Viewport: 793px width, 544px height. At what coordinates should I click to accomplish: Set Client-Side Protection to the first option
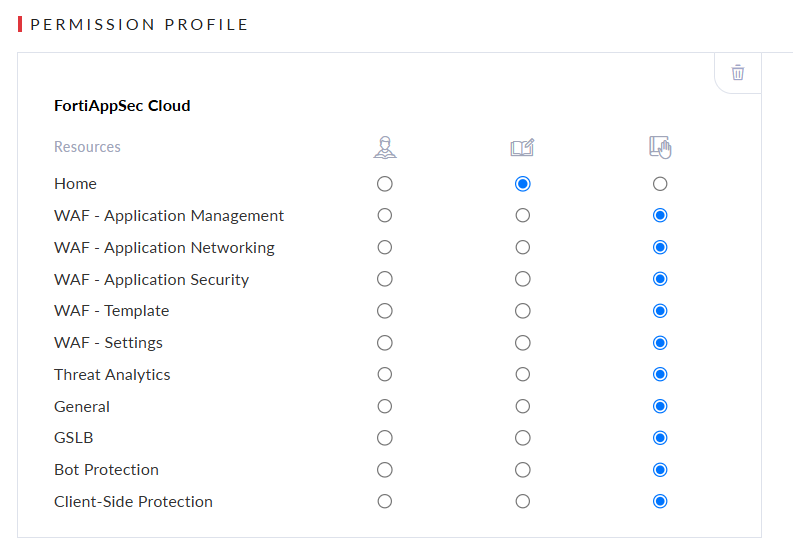point(385,502)
